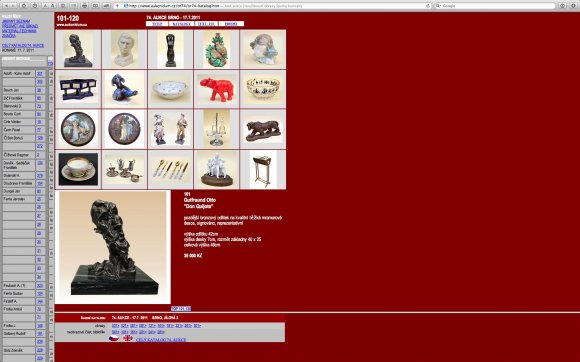This screenshot has height=362, width=580.
Task: Open thumbnail of glass cruet stand
Action: 217,129
